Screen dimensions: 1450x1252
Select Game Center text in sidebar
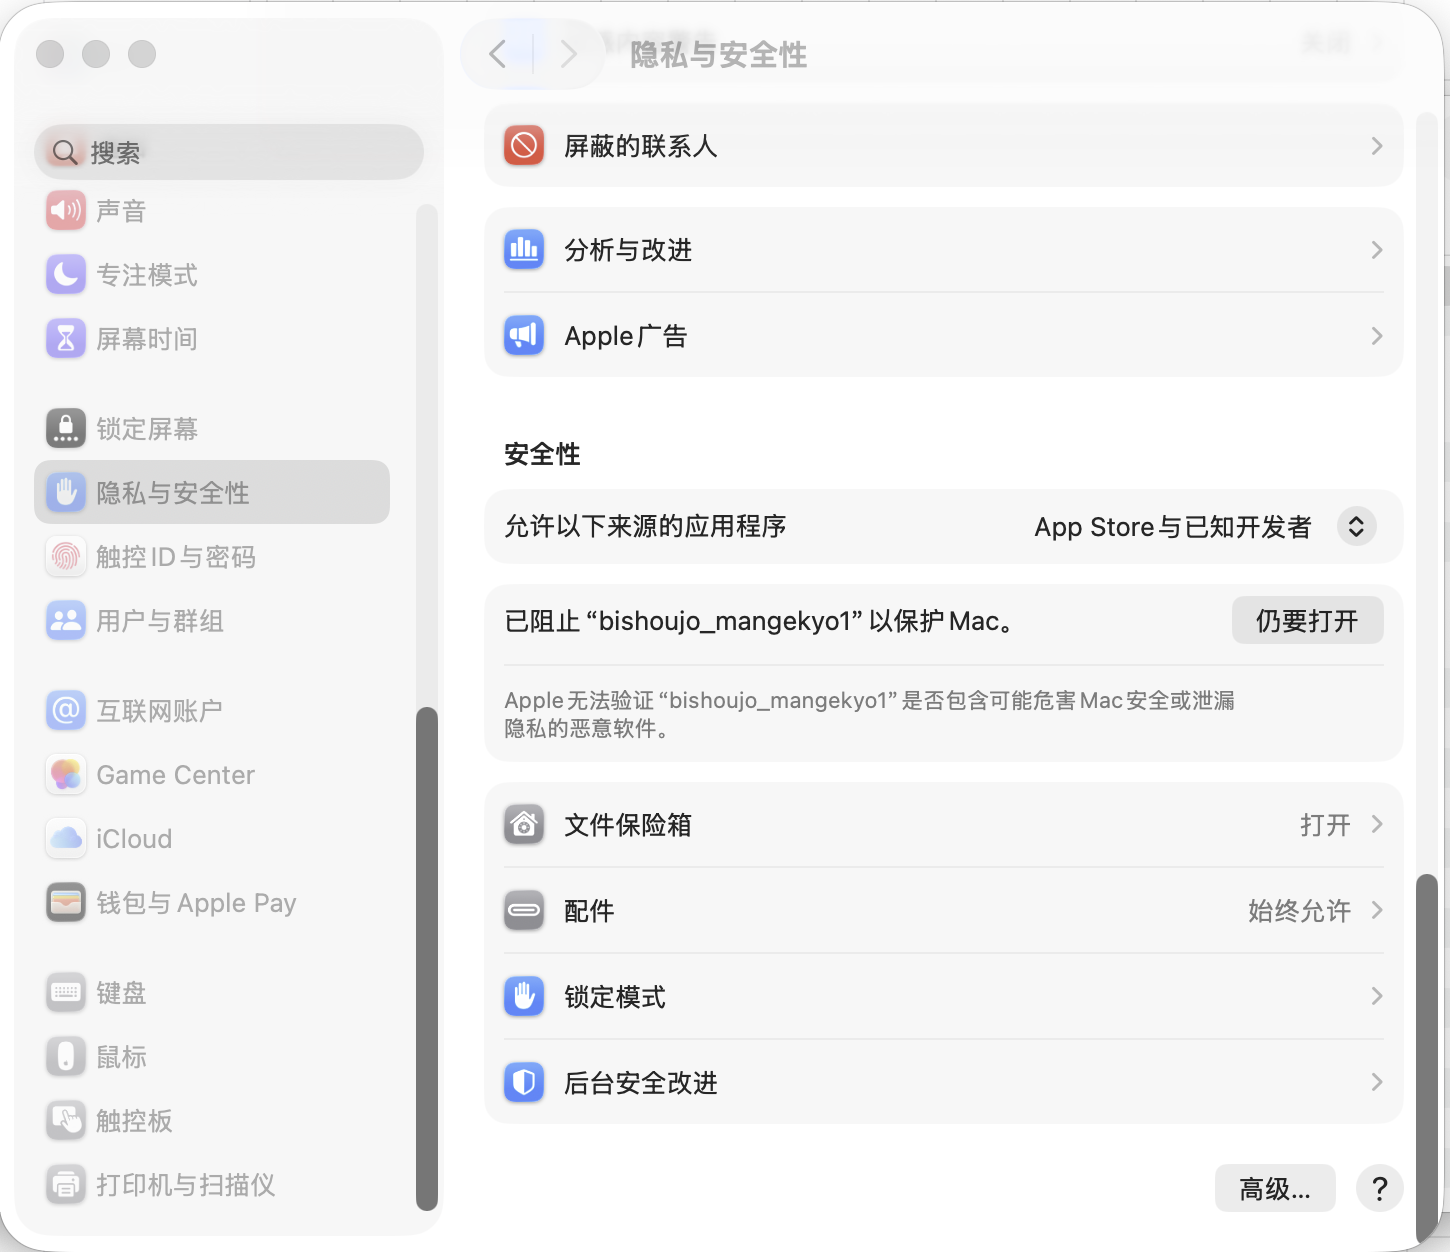pos(176,775)
